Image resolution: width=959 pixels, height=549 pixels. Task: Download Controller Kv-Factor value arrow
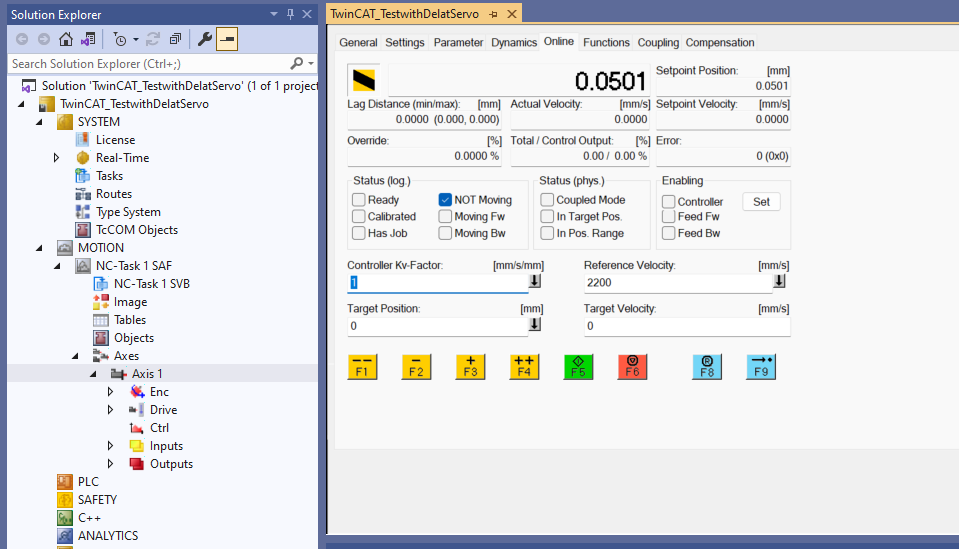click(x=535, y=281)
